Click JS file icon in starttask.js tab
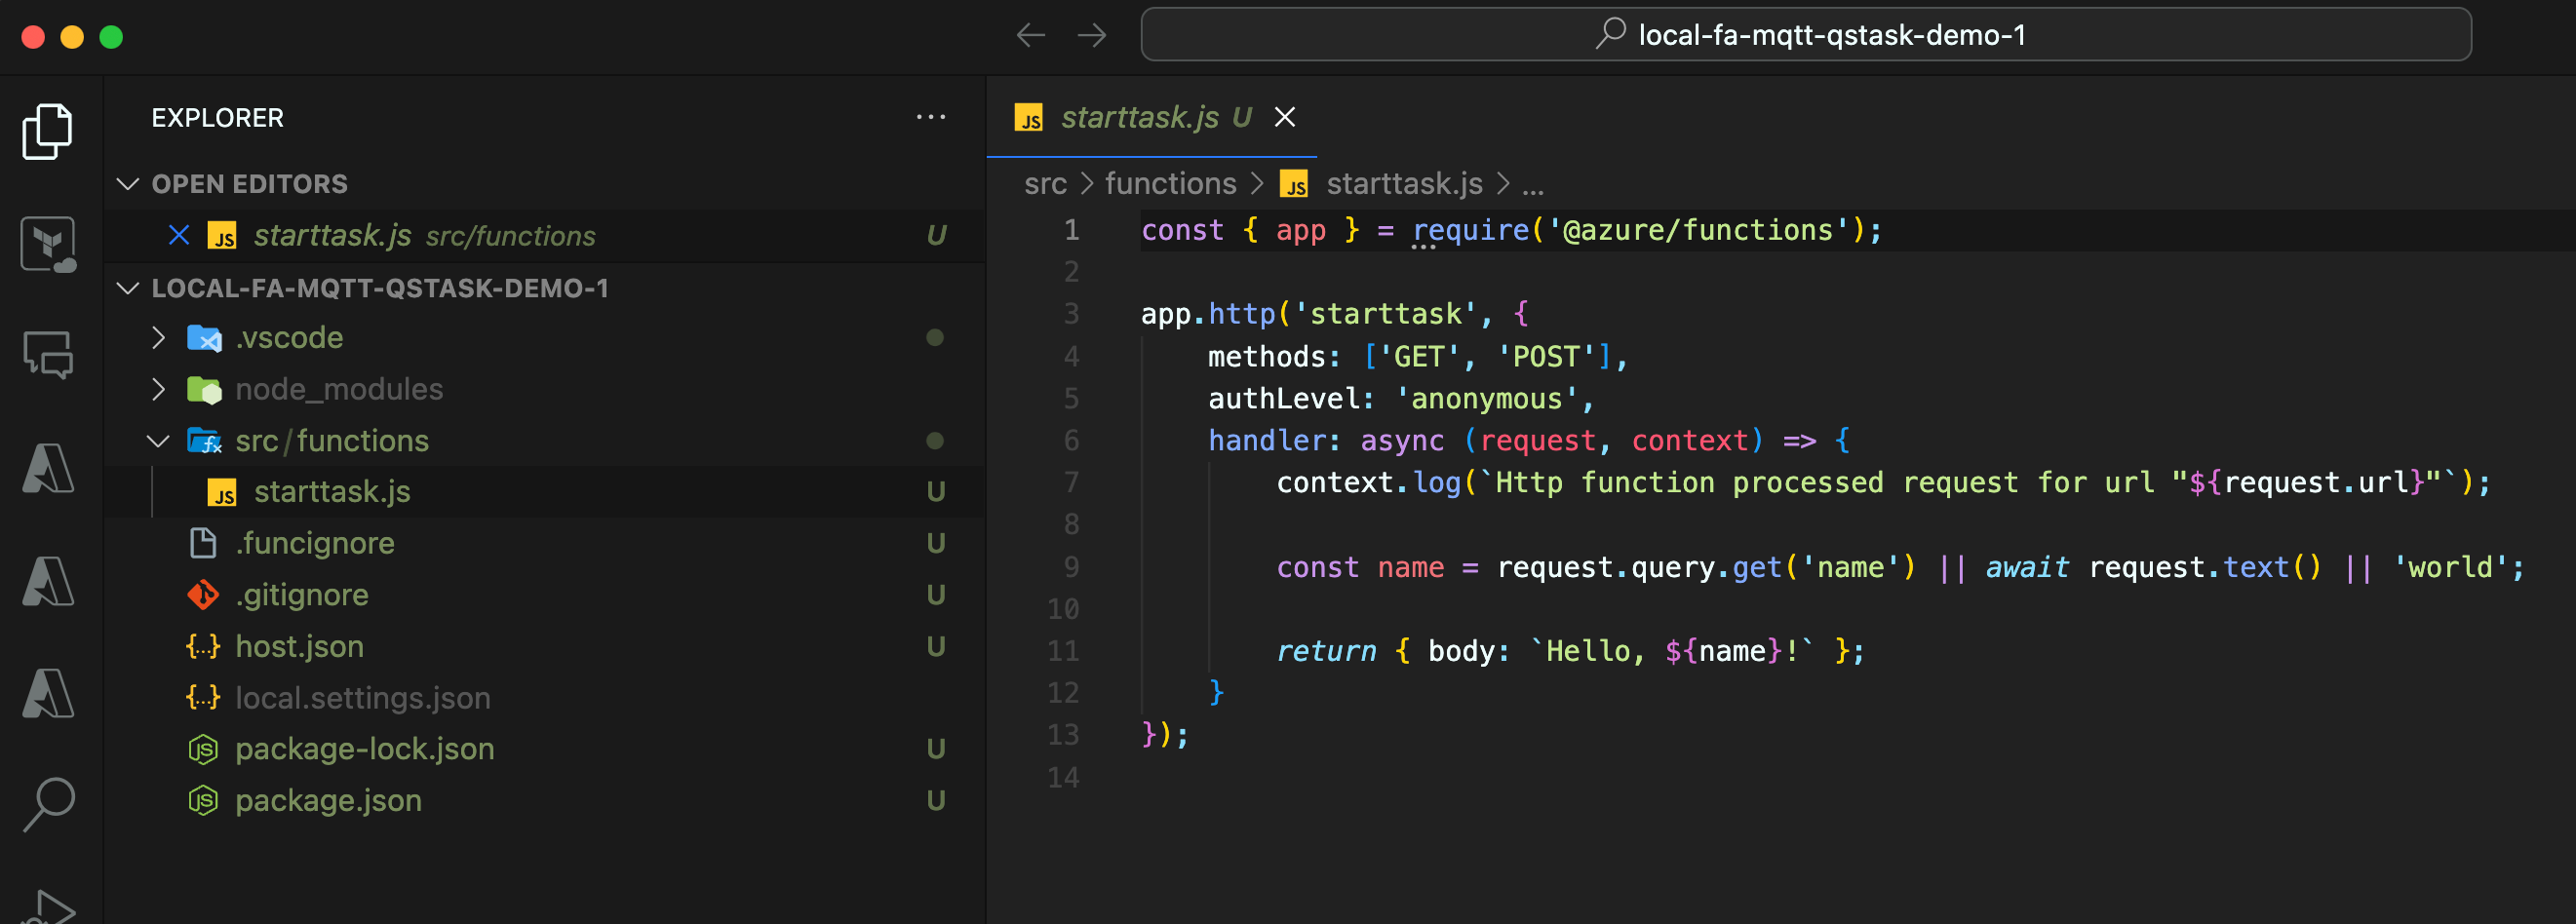Image resolution: width=2576 pixels, height=924 pixels. point(1028,118)
